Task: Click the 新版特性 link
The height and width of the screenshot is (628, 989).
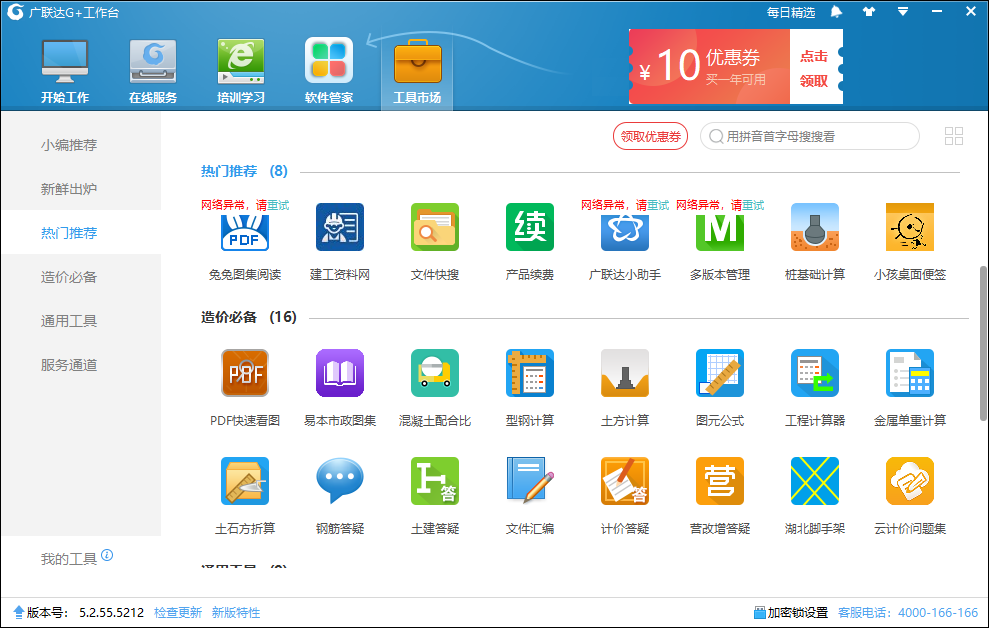Action: (x=236, y=612)
